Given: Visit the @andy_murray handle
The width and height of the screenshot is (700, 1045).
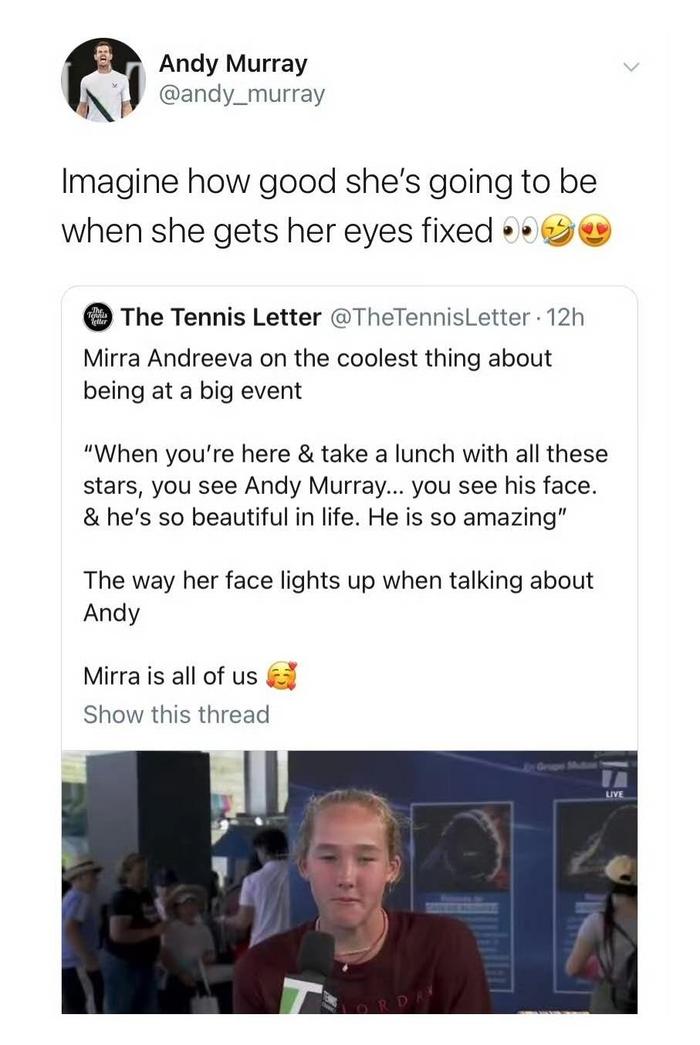Looking at the screenshot, I should 241,95.
